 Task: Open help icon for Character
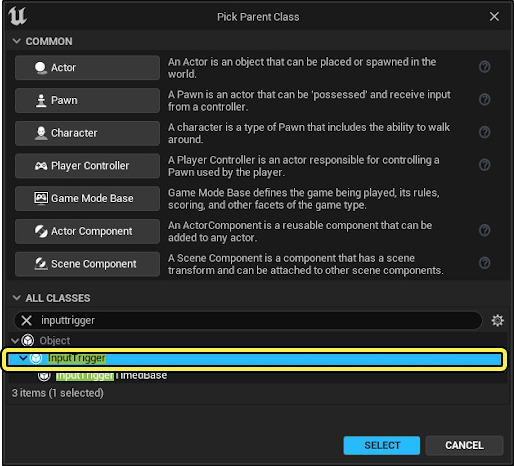tap(484, 132)
